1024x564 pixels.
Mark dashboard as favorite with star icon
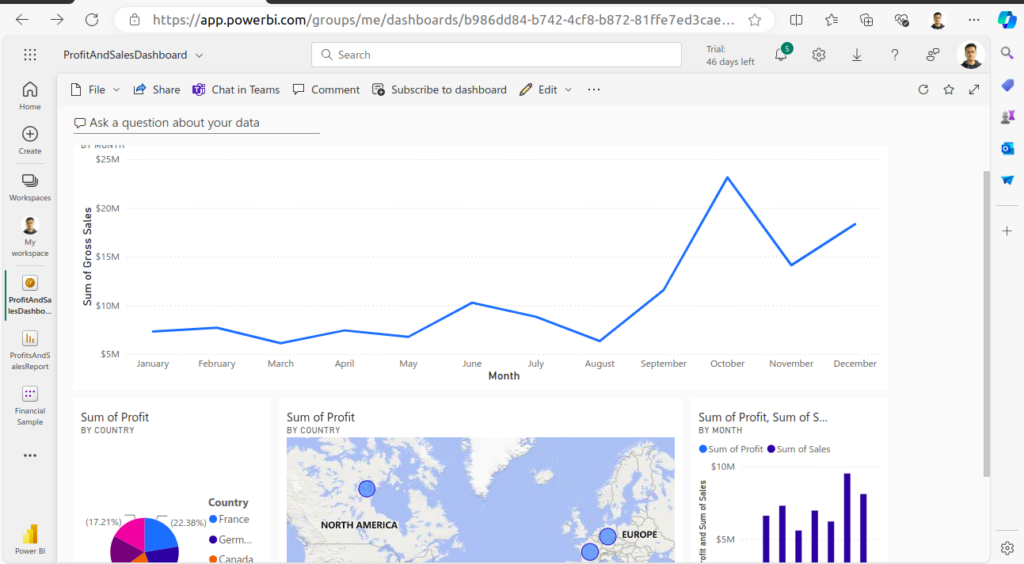point(949,90)
